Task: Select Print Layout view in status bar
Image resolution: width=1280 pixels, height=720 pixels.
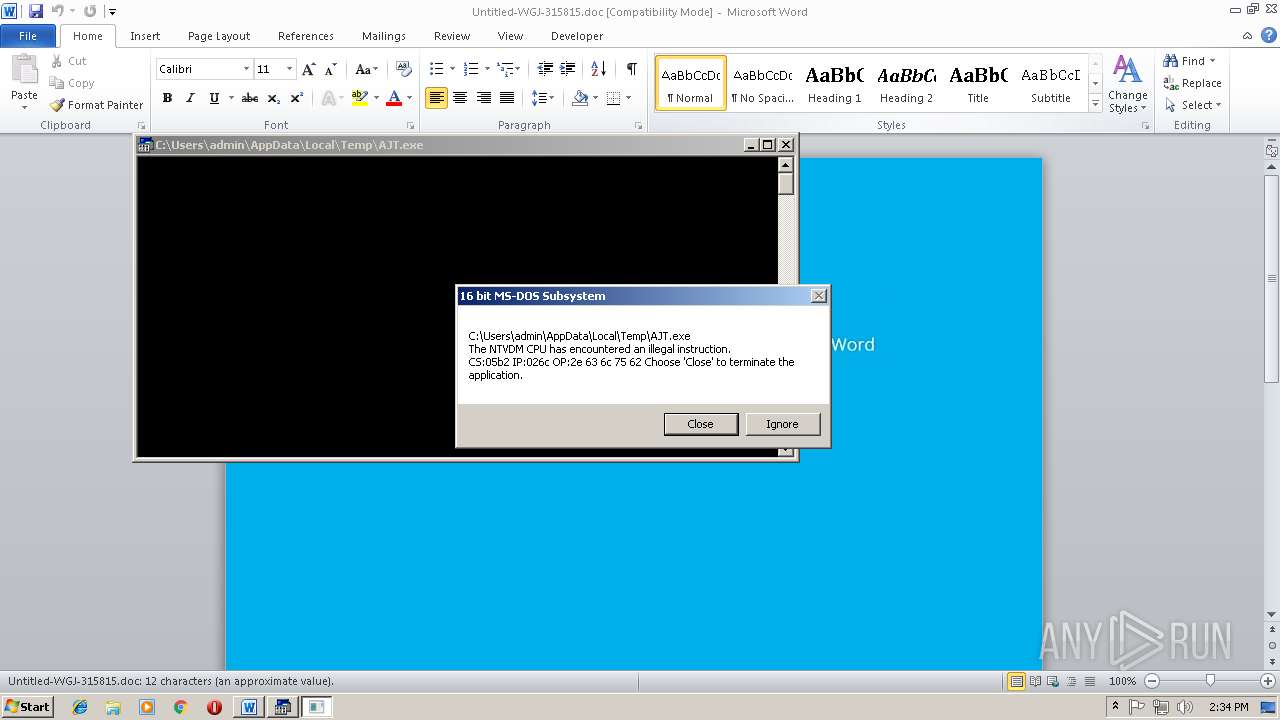Action: click(1016, 681)
